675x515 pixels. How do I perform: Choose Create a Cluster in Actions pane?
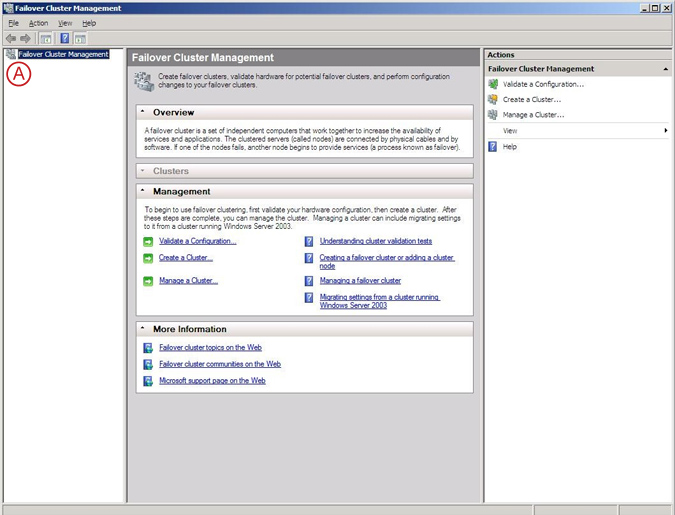(532, 99)
